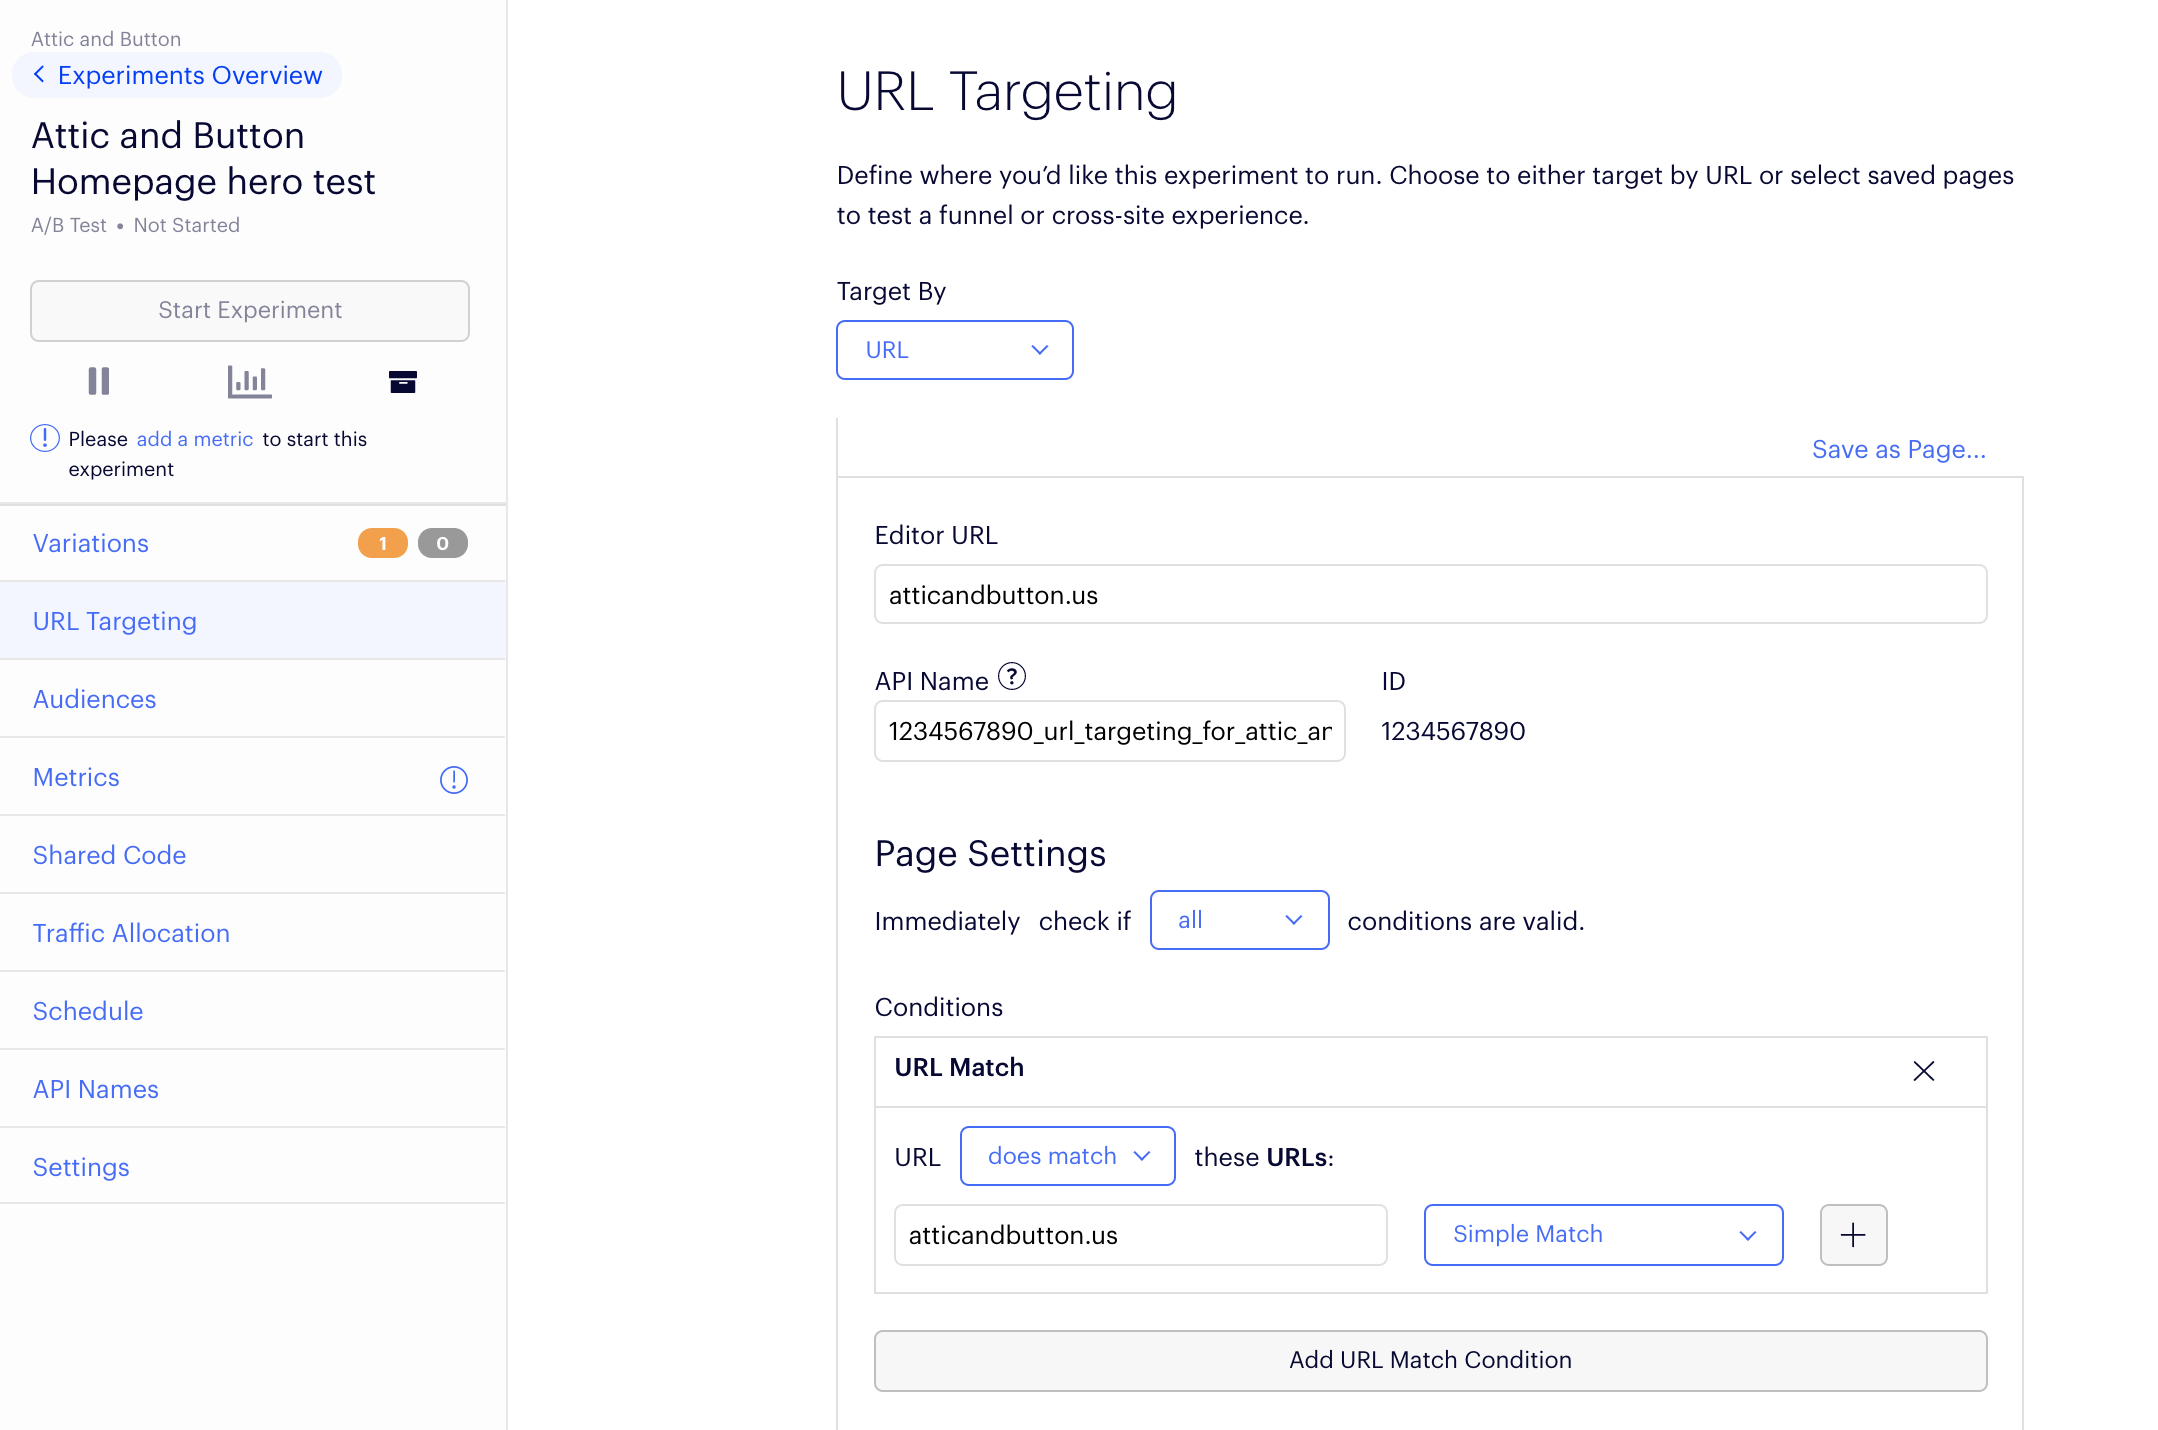Click the Metrics warning alert icon
The width and height of the screenshot is (2158, 1430).
[453, 779]
